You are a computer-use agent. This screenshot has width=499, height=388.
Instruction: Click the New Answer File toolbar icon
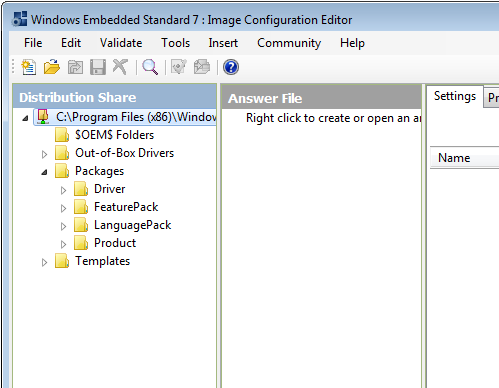(29, 67)
